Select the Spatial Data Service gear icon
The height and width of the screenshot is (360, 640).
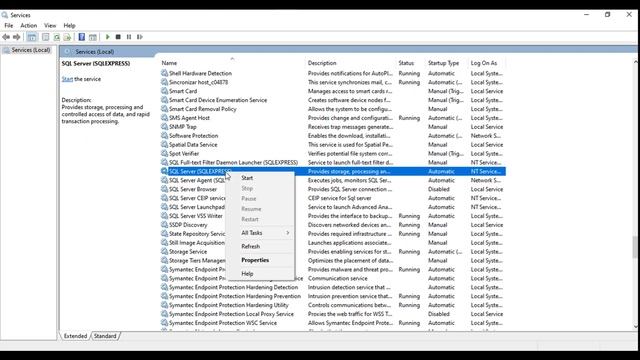click(164, 144)
